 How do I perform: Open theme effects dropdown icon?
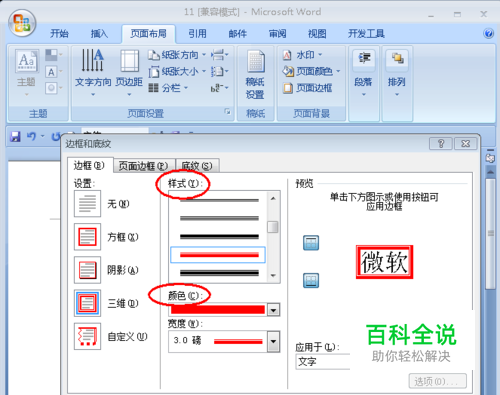tap(54, 88)
